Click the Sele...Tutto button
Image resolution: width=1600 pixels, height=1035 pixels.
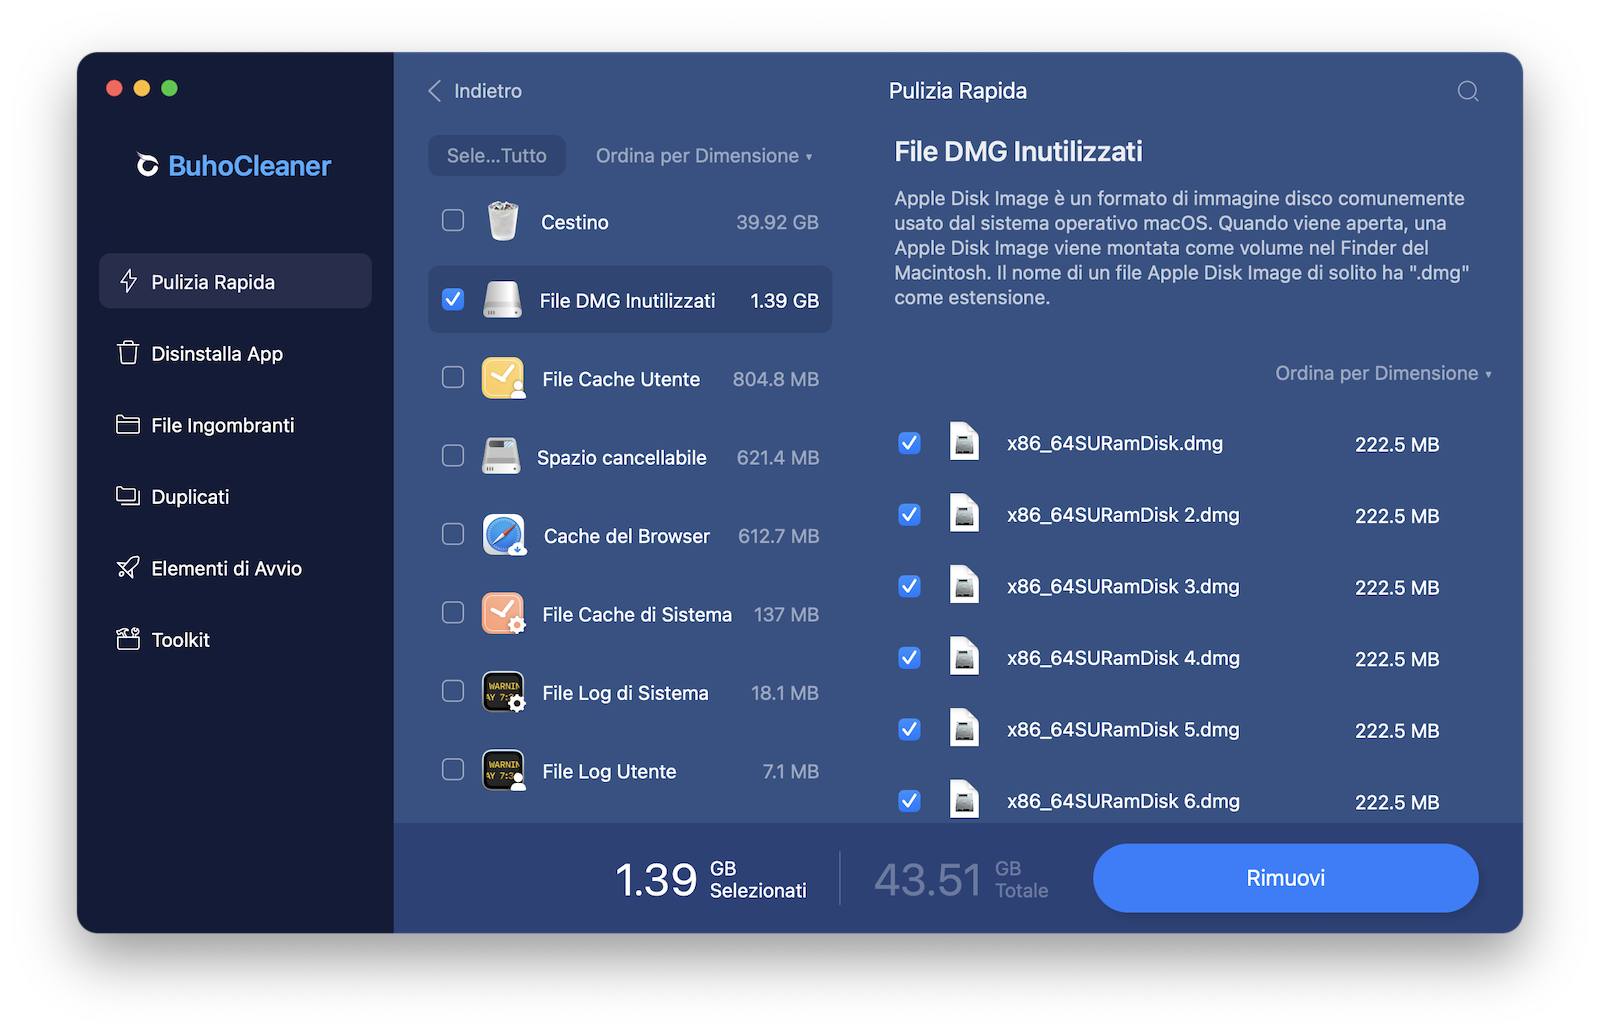coord(497,156)
